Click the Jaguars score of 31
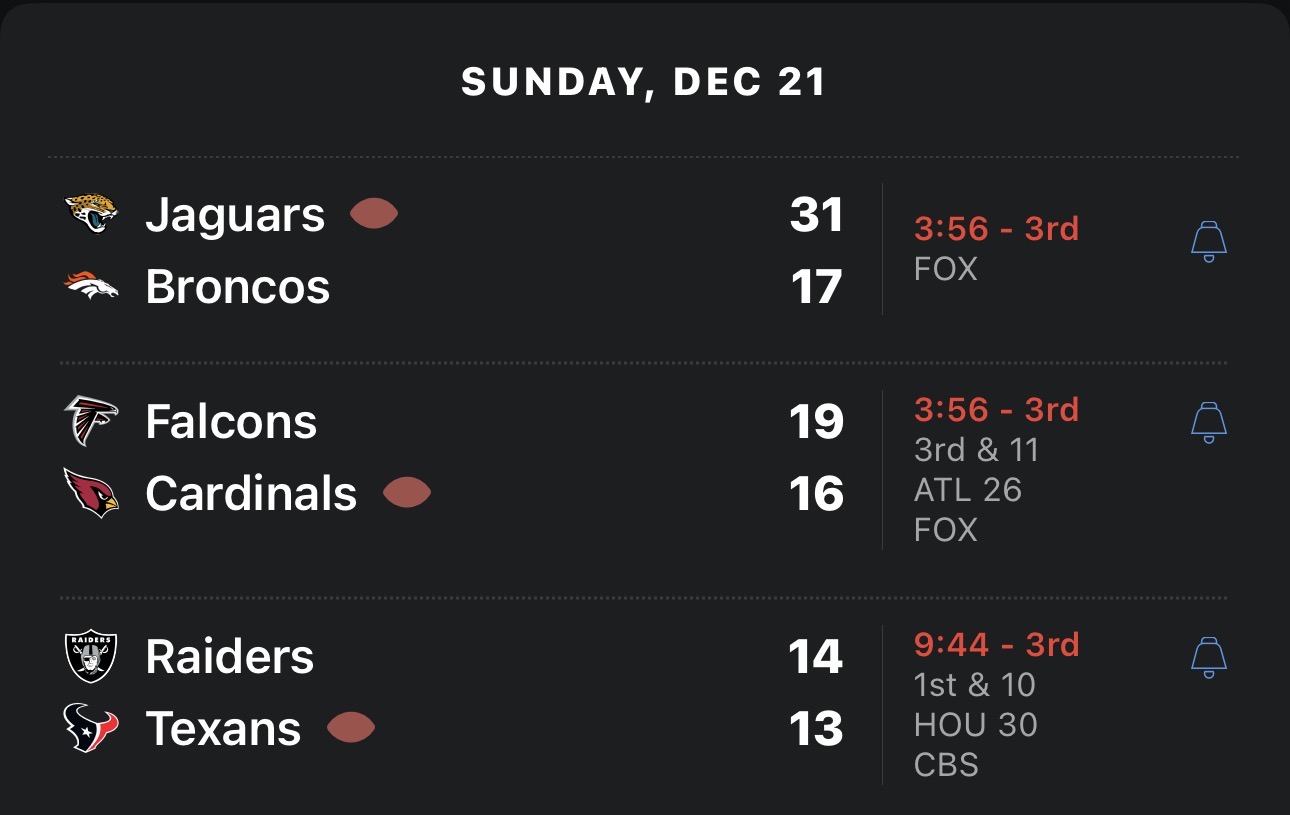 [816, 215]
